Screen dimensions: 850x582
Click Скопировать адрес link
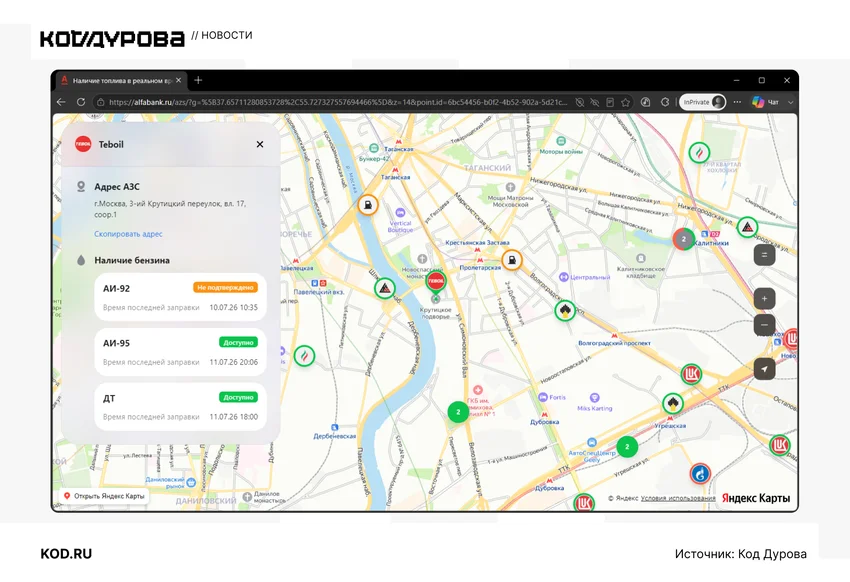pyautogui.click(x=128, y=234)
